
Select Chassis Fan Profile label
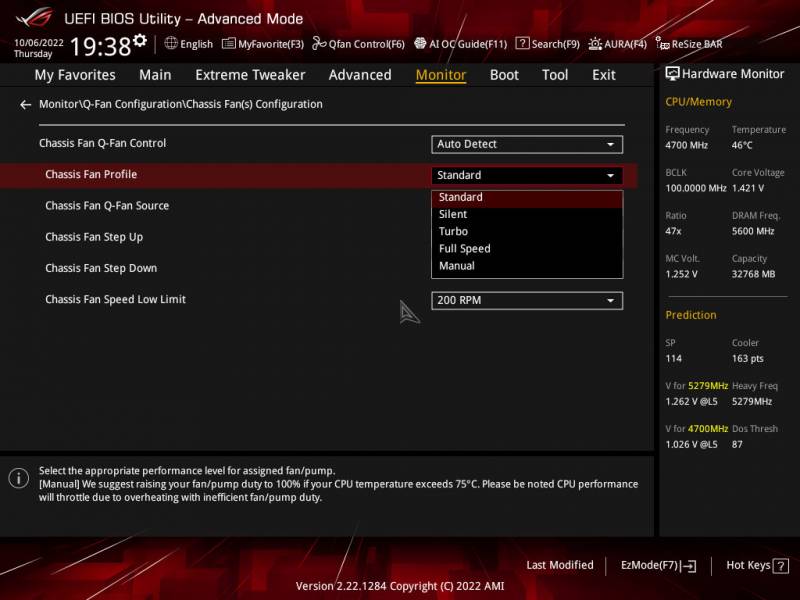coord(91,174)
